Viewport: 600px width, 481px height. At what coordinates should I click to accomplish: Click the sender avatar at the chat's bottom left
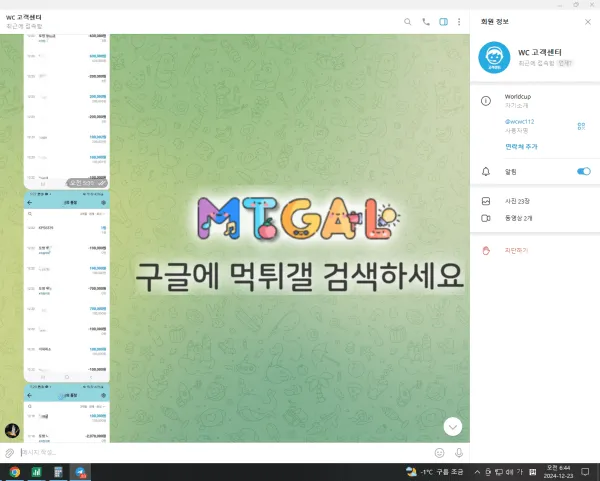point(12,431)
